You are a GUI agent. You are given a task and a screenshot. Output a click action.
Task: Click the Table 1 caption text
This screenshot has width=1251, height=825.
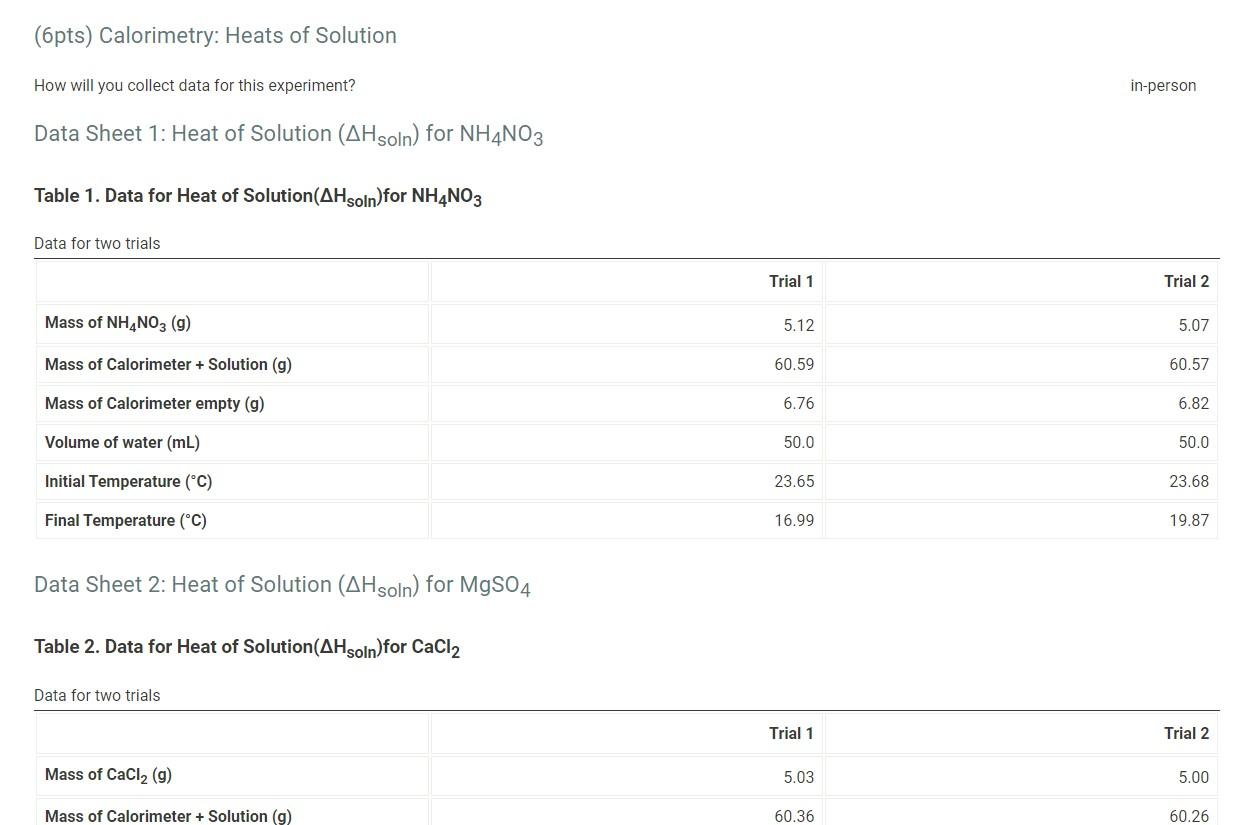point(257,196)
